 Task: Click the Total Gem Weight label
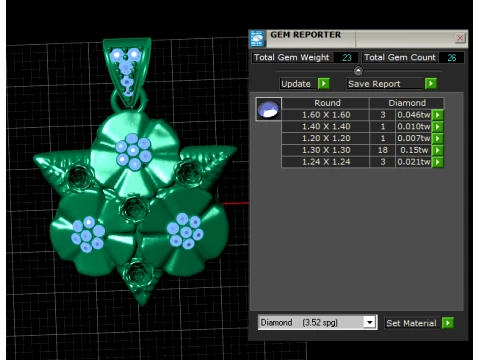291,58
